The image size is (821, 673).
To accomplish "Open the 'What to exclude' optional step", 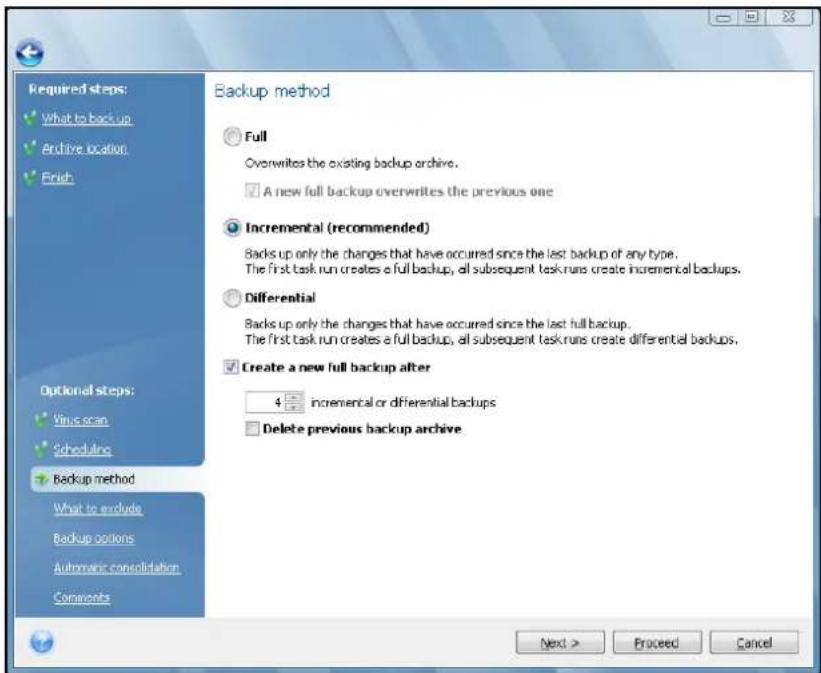I will pos(97,509).
